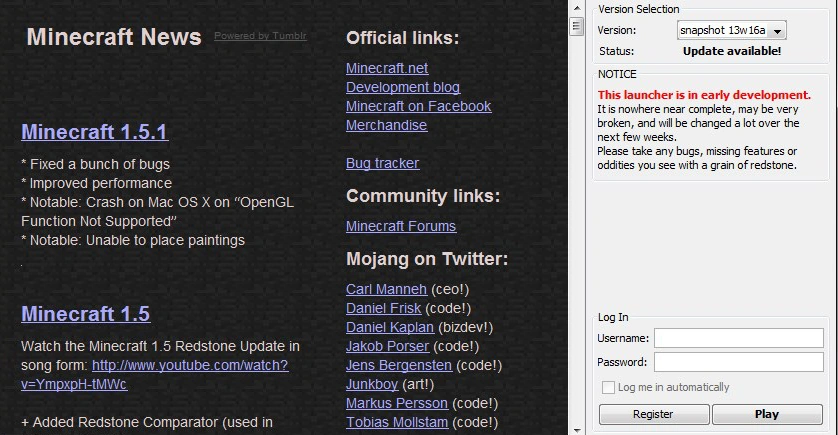Open the Minecraft 1.5 news heading
The width and height of the screenshot is (838, 435).
point(86,314)
